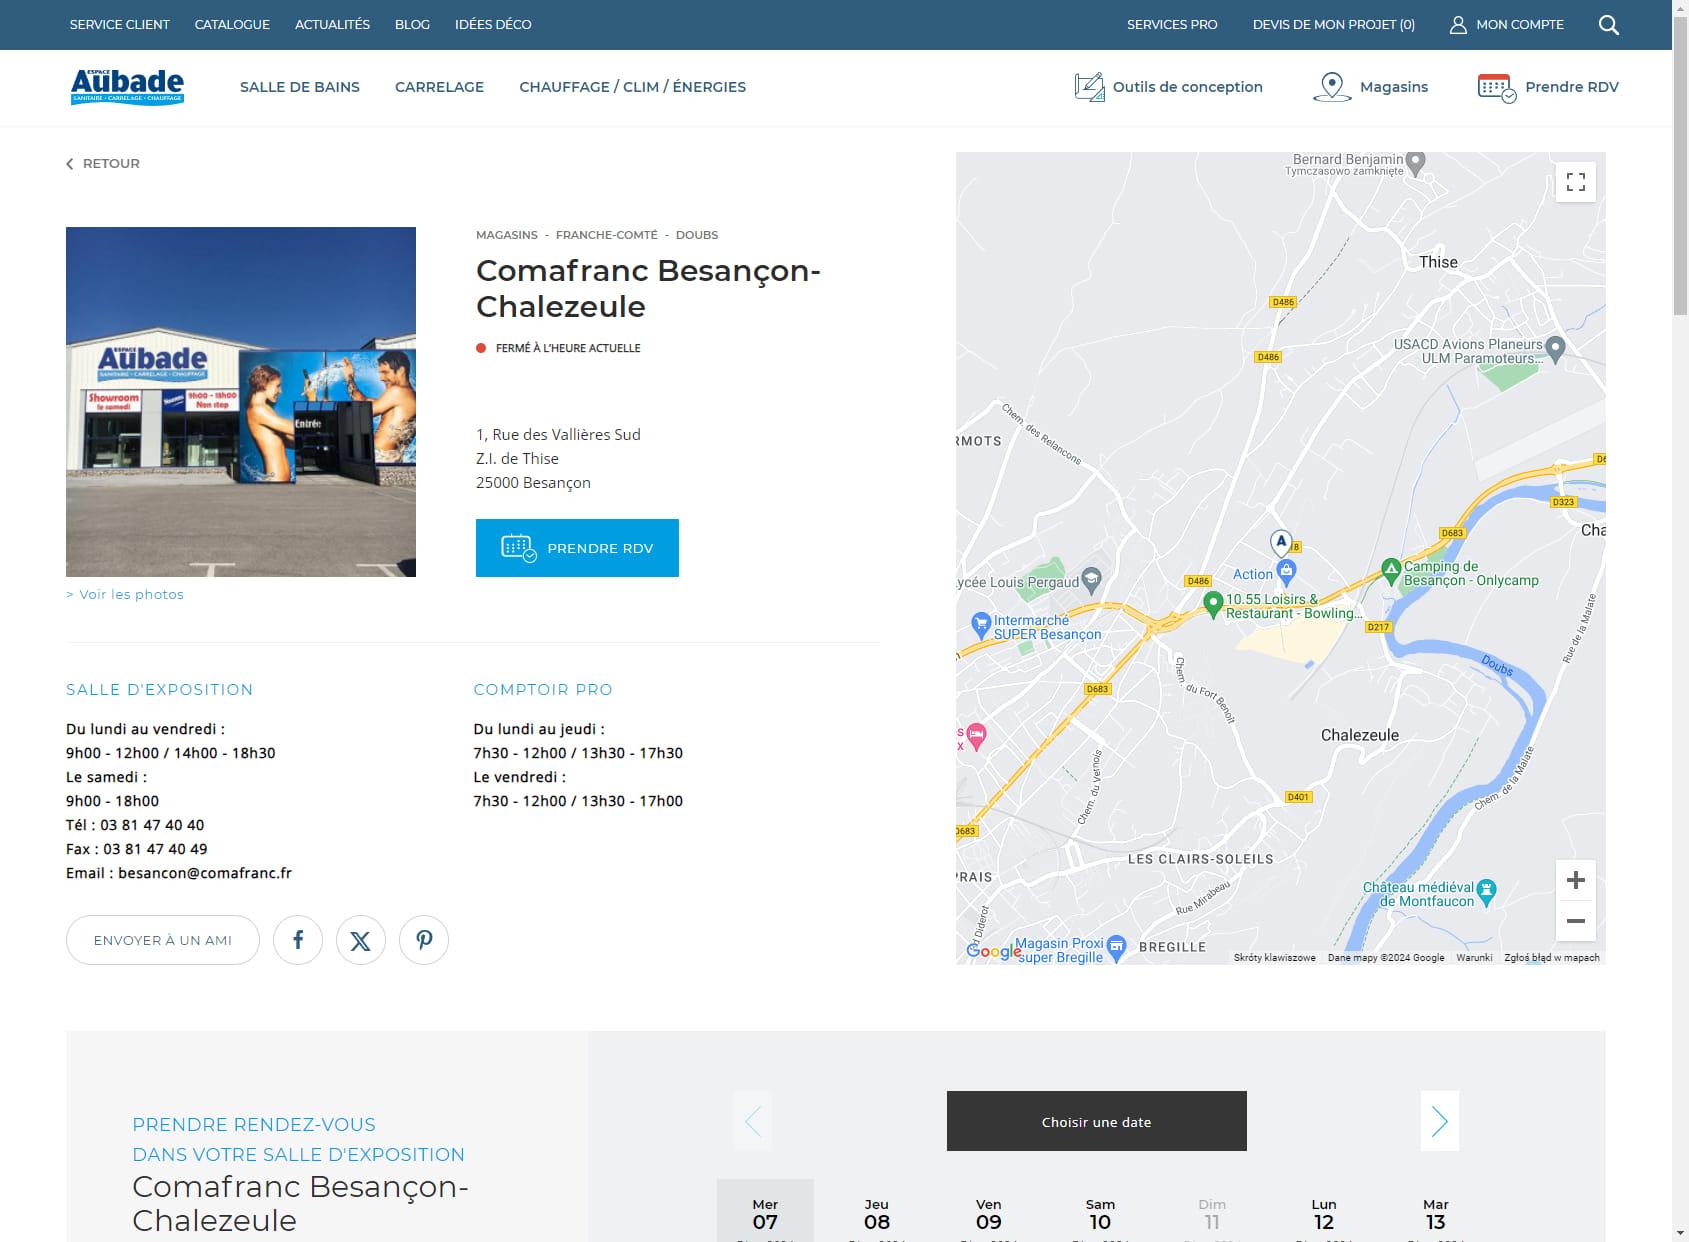Click Magasin Proxi super Bregille pin
1689x1242 pixels.
[1117, 946]
